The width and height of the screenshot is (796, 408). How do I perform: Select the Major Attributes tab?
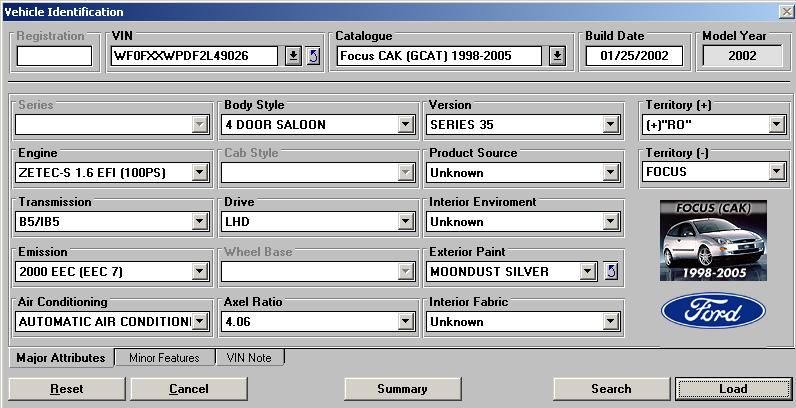click(60, 358)
